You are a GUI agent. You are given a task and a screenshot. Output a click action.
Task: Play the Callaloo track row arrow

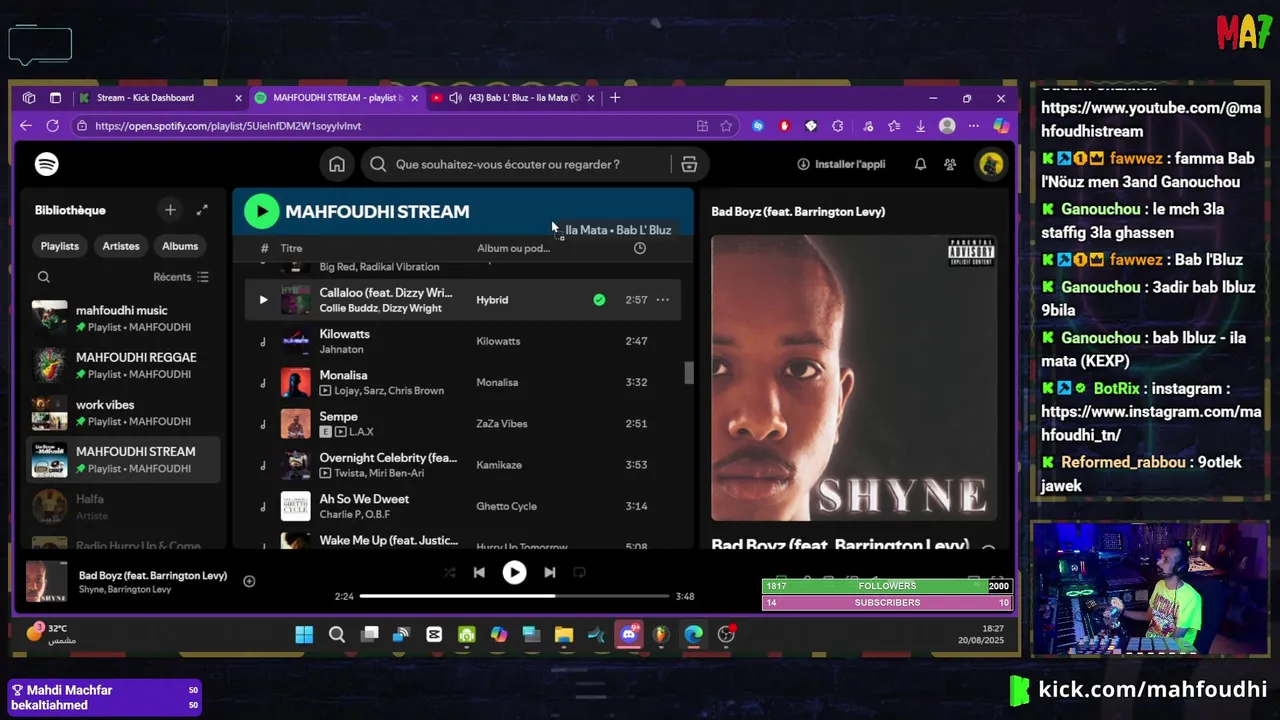point(263,300)
